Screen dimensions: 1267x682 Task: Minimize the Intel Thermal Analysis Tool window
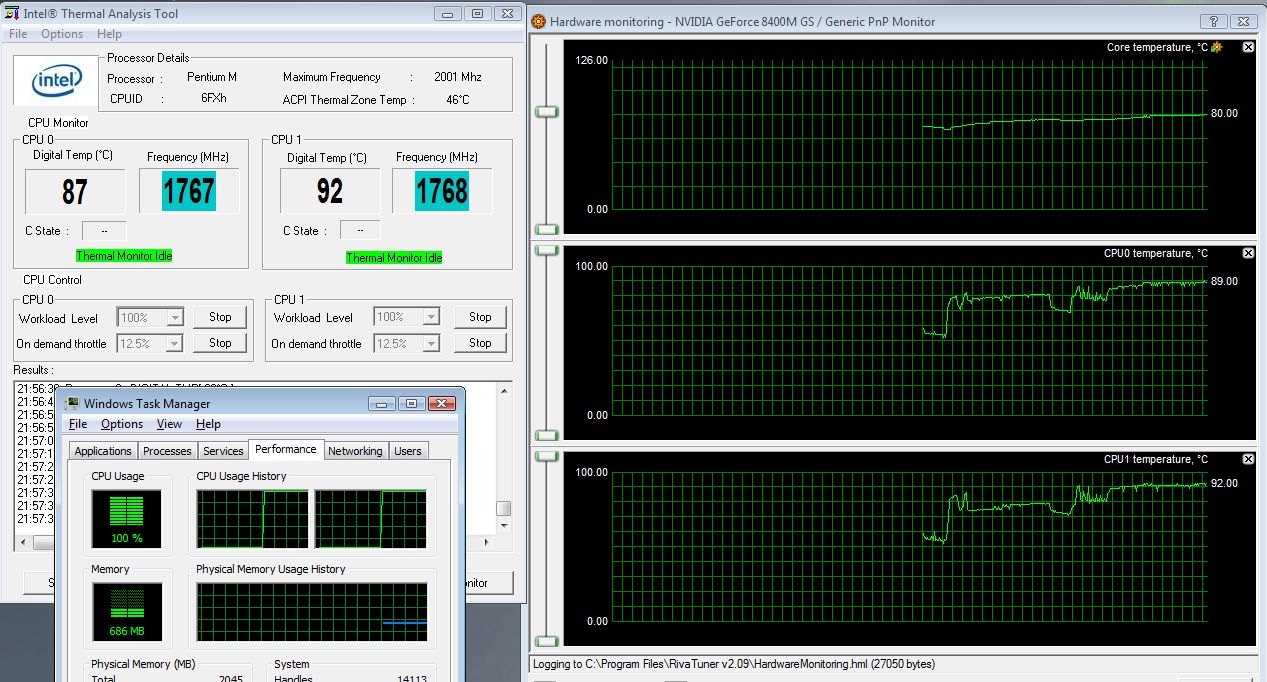[449, 13]
